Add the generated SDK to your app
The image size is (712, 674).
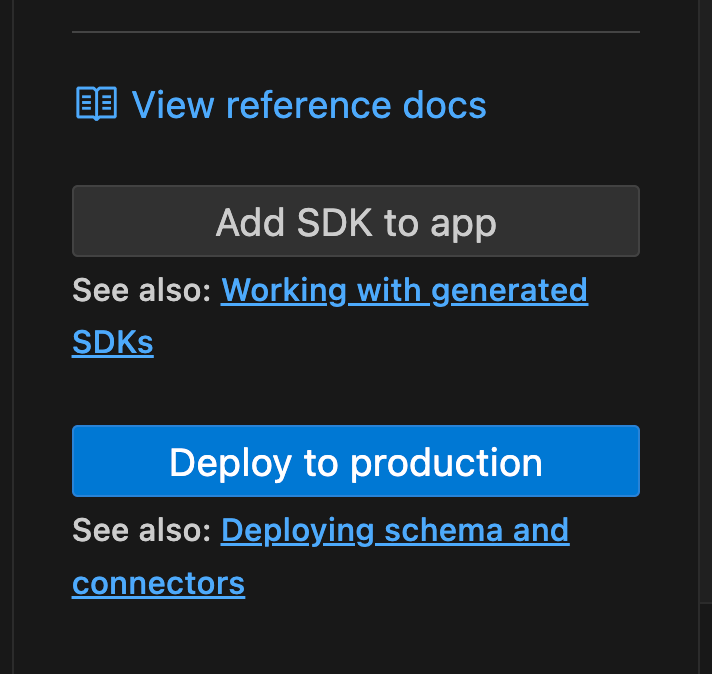(x=355, y=221)
